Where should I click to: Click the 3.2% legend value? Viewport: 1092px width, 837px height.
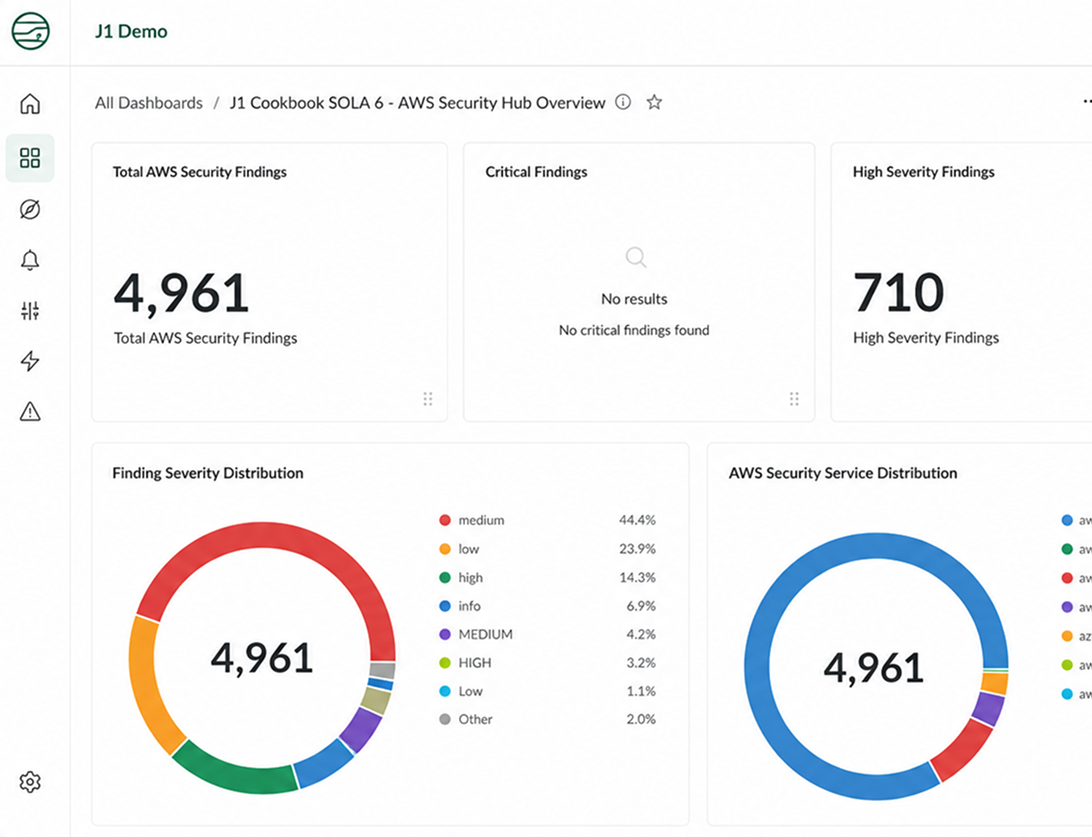(641, 663)
